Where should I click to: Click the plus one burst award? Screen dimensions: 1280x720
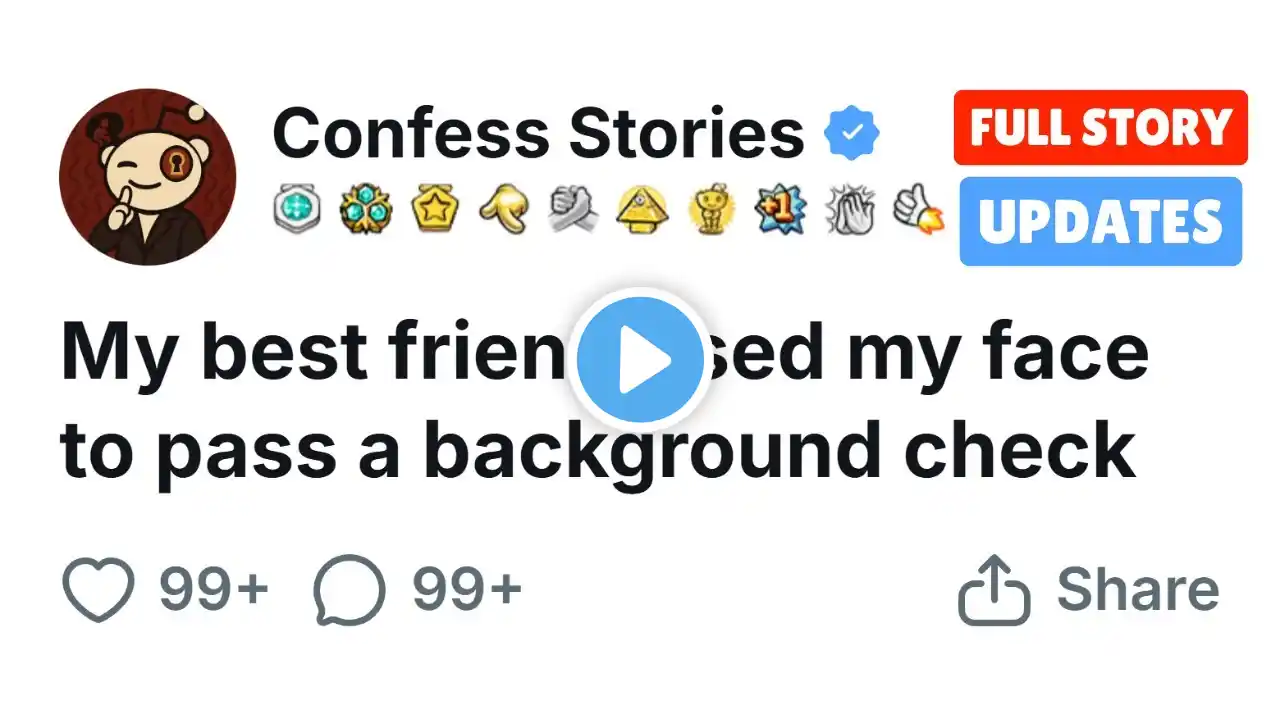[x=780, y=210]
